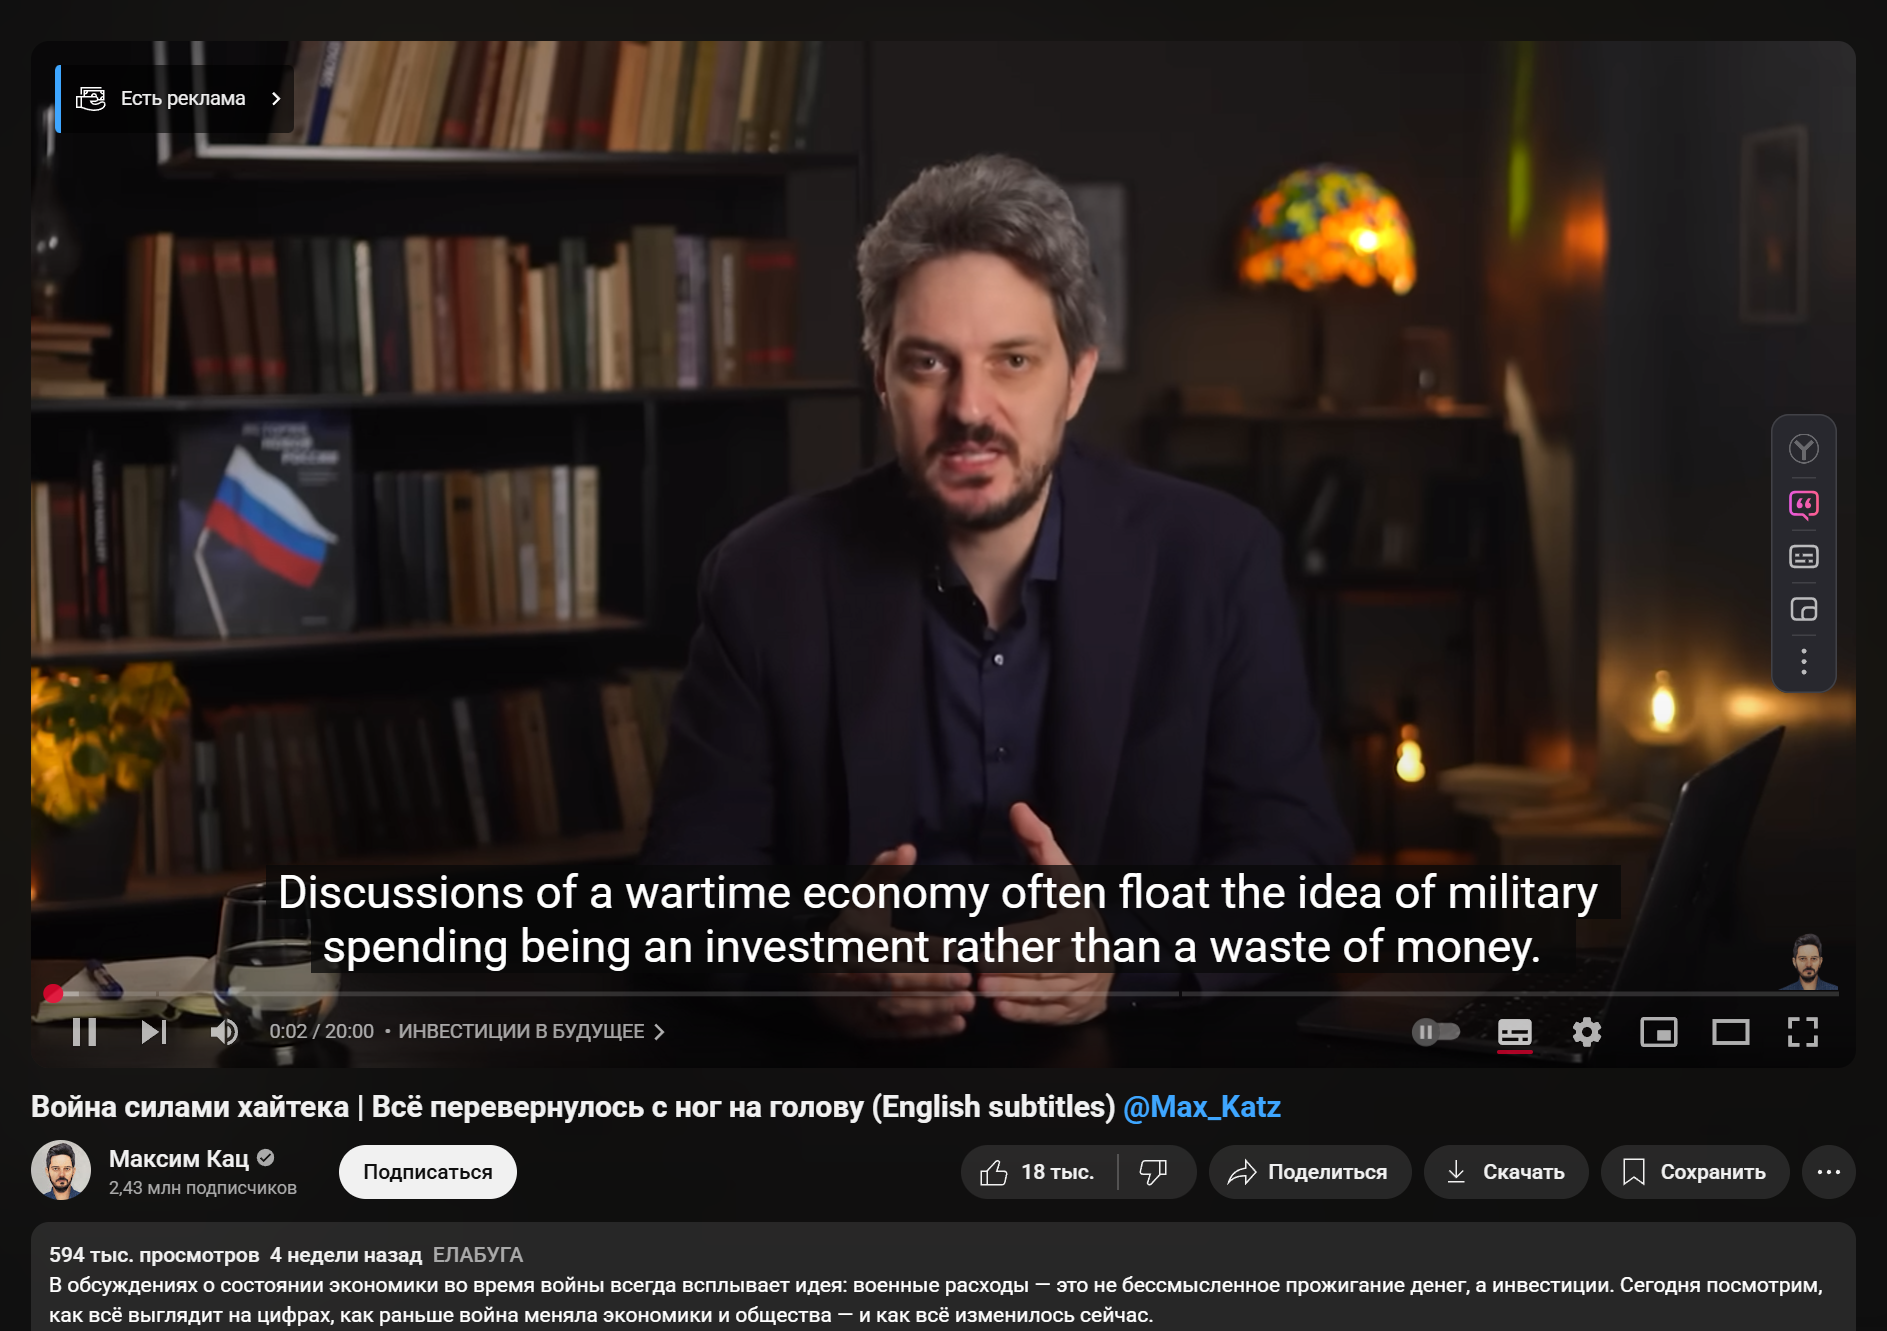Toggle subtitles closed captions button
1887x1331 pixels.
pyautogui.click(x=1515, y=1031)
